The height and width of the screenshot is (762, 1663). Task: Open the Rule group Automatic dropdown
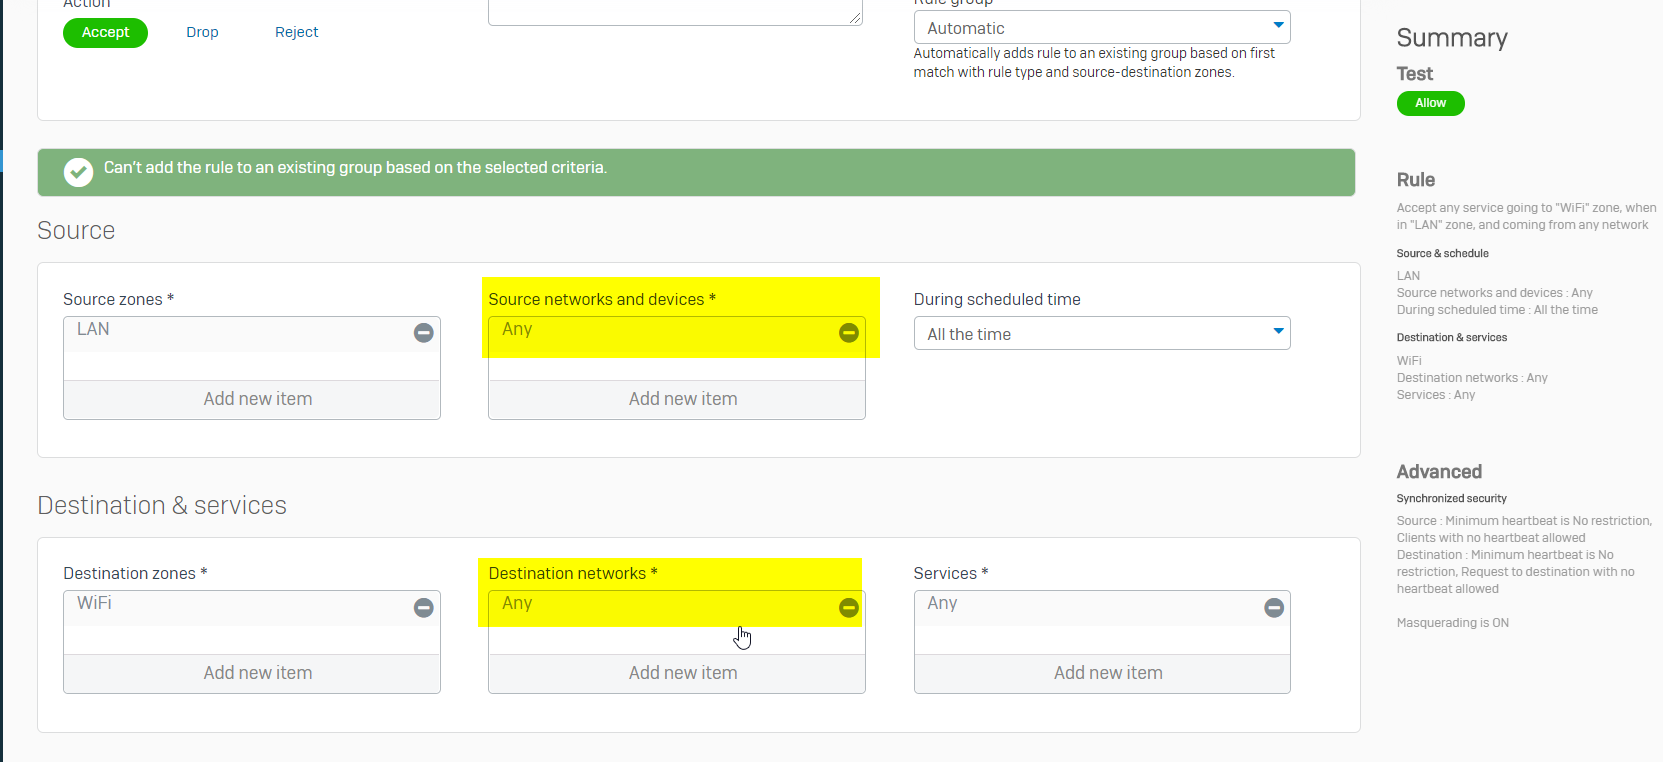click(1101, 28)
